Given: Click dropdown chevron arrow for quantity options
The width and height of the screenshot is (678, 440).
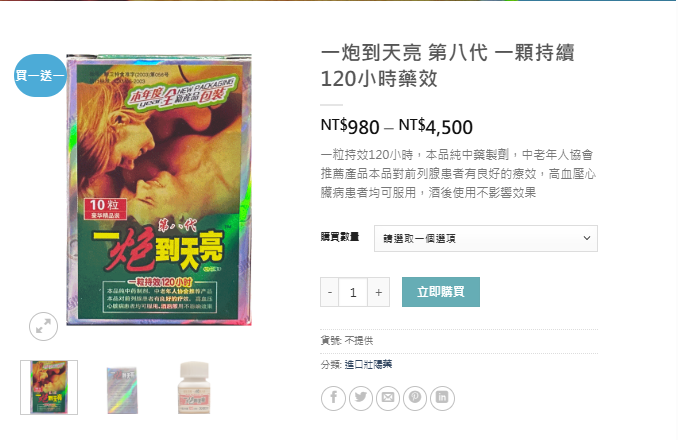Looking at the screenshot, I should pos(587,238).
